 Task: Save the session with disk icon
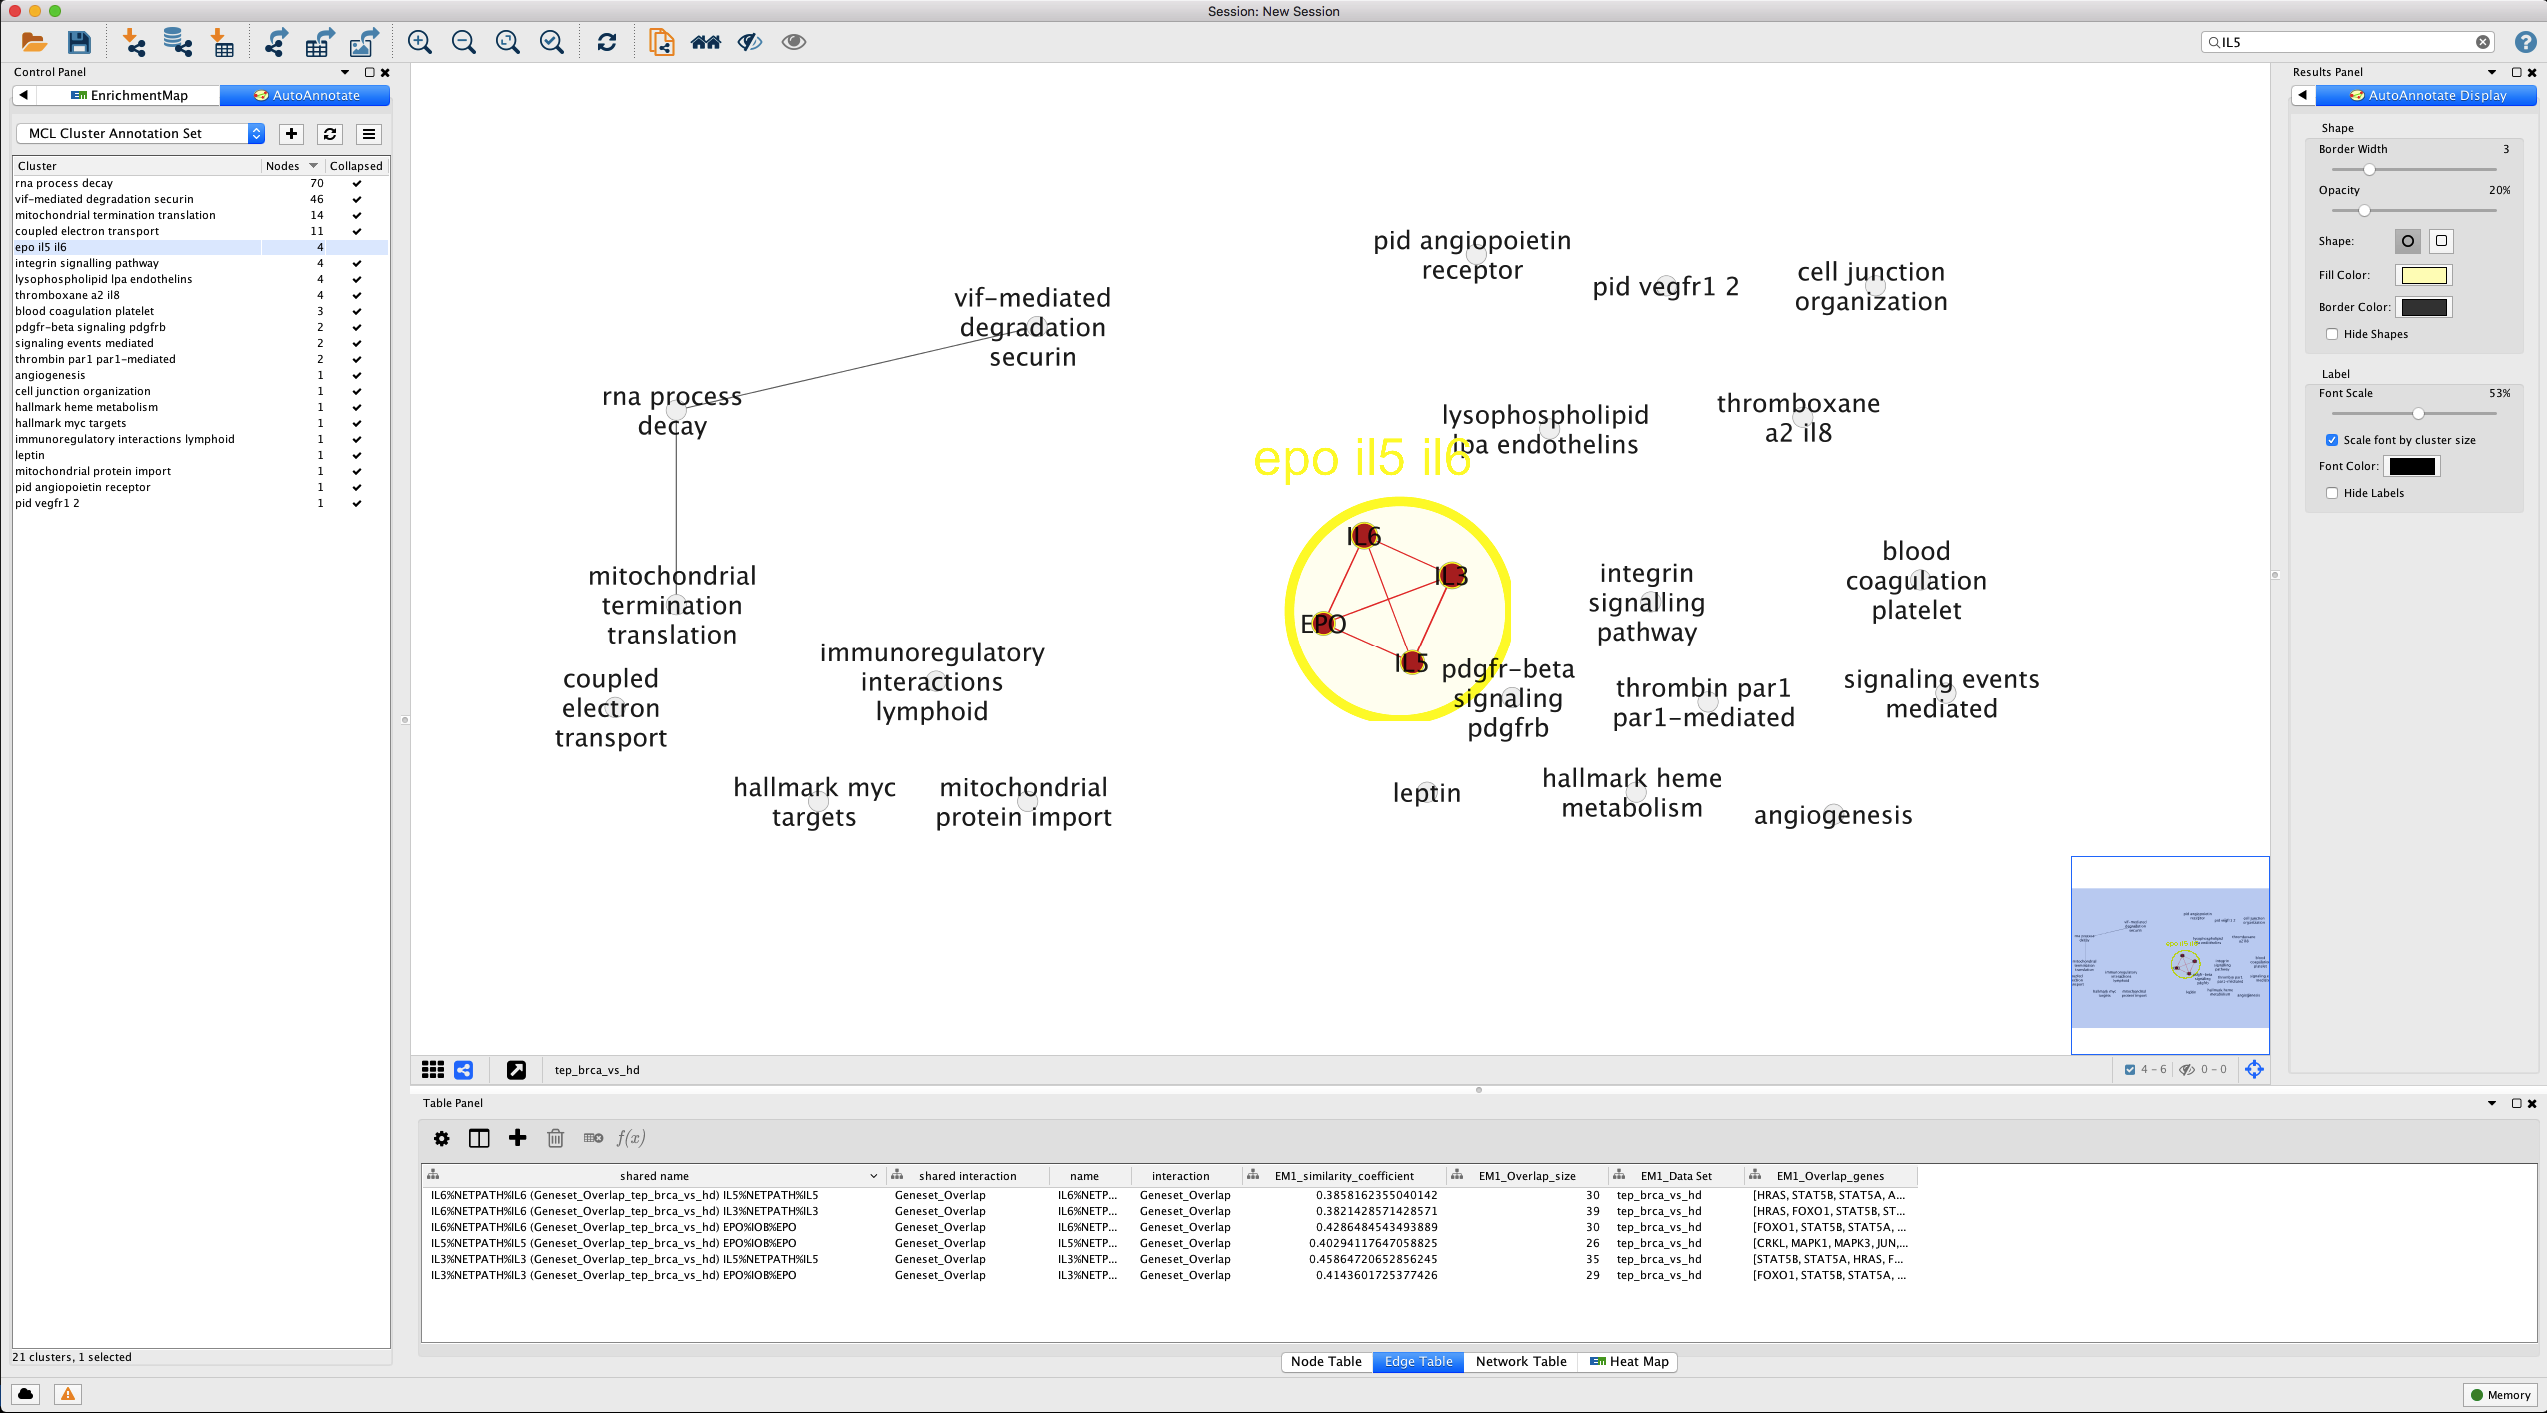coord(79,42)
